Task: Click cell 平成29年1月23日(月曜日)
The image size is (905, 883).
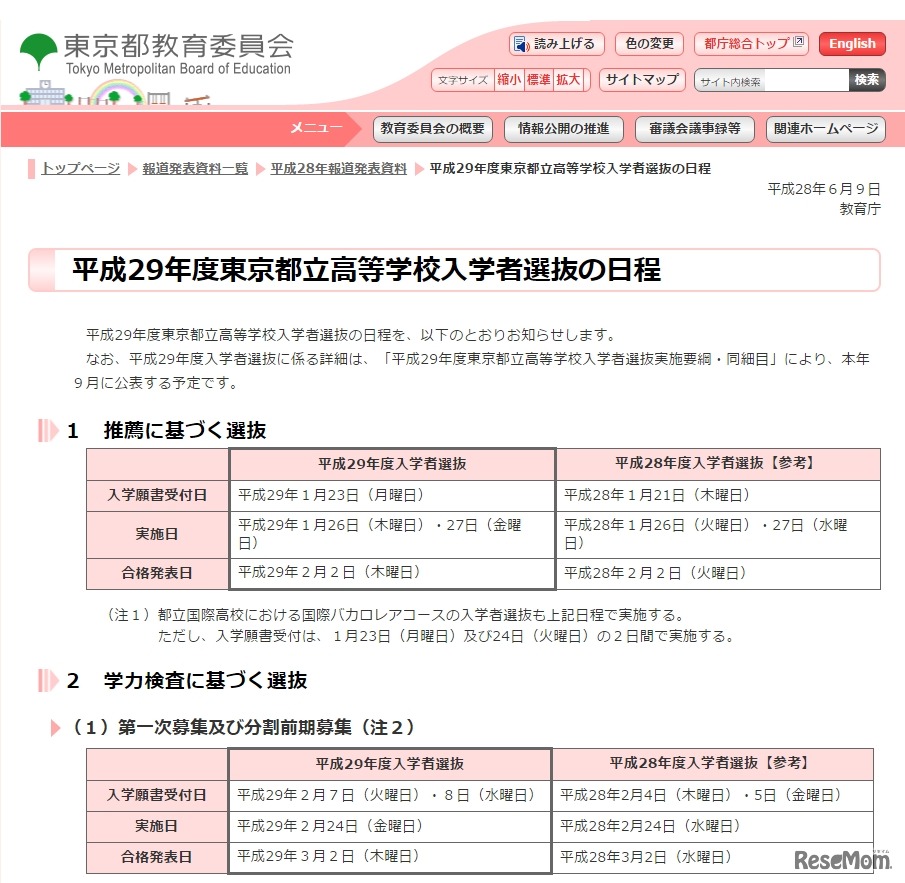Action: [x=392, y=495]
